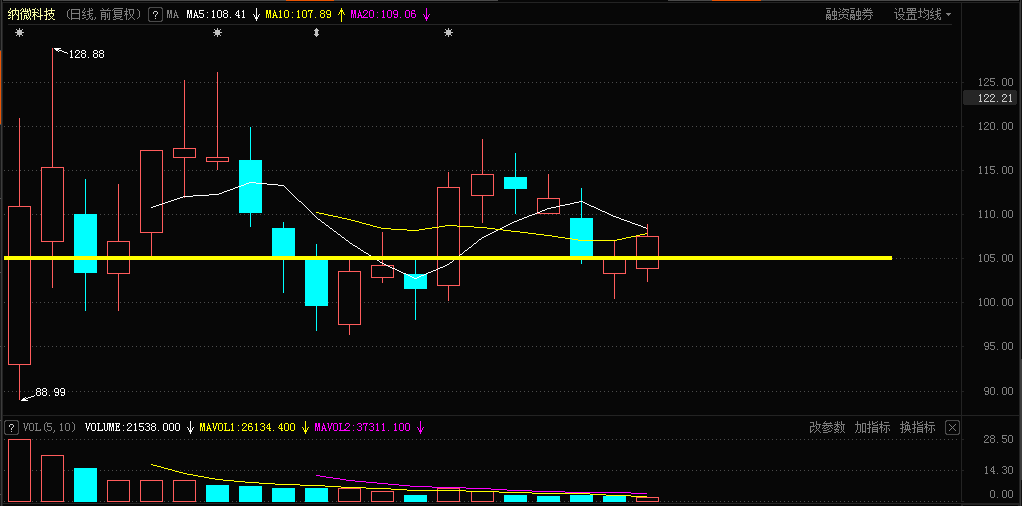The width and height of the screenshot is (1022, 506).
Task: Close the volume indicator panel
Action: (x=952, y=427)
